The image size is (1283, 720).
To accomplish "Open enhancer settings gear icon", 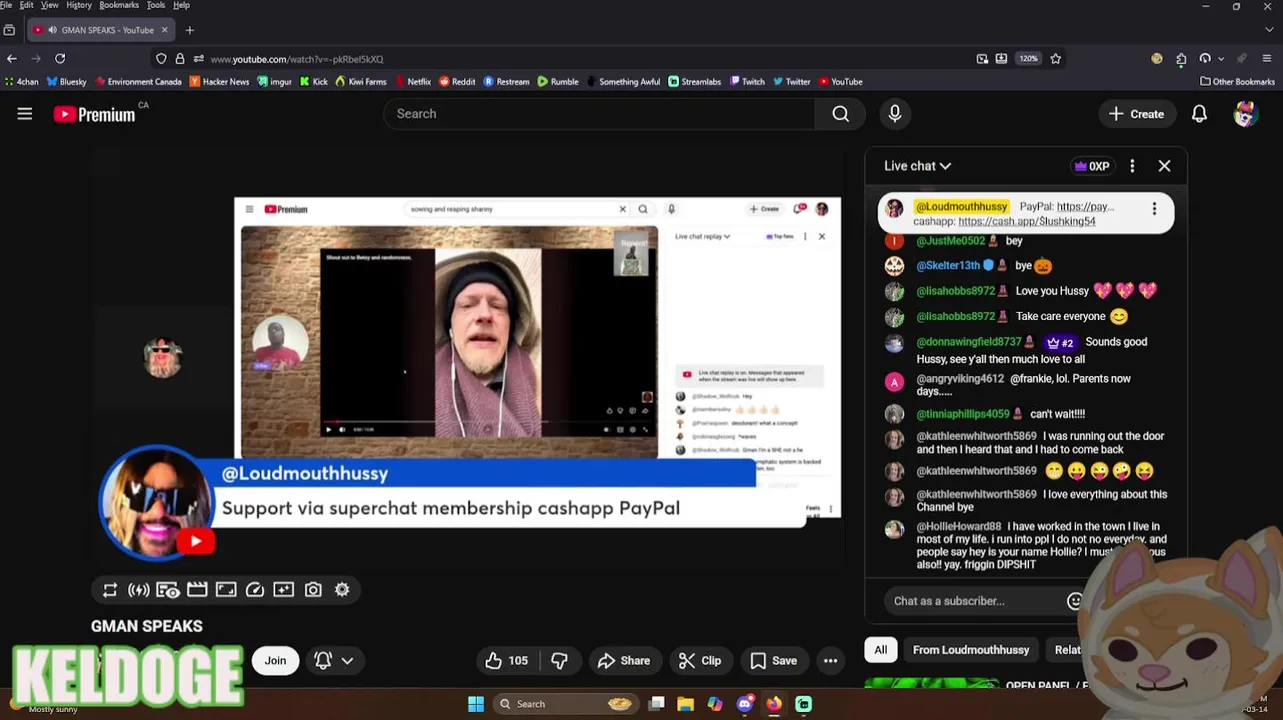I will pos(342,590).
